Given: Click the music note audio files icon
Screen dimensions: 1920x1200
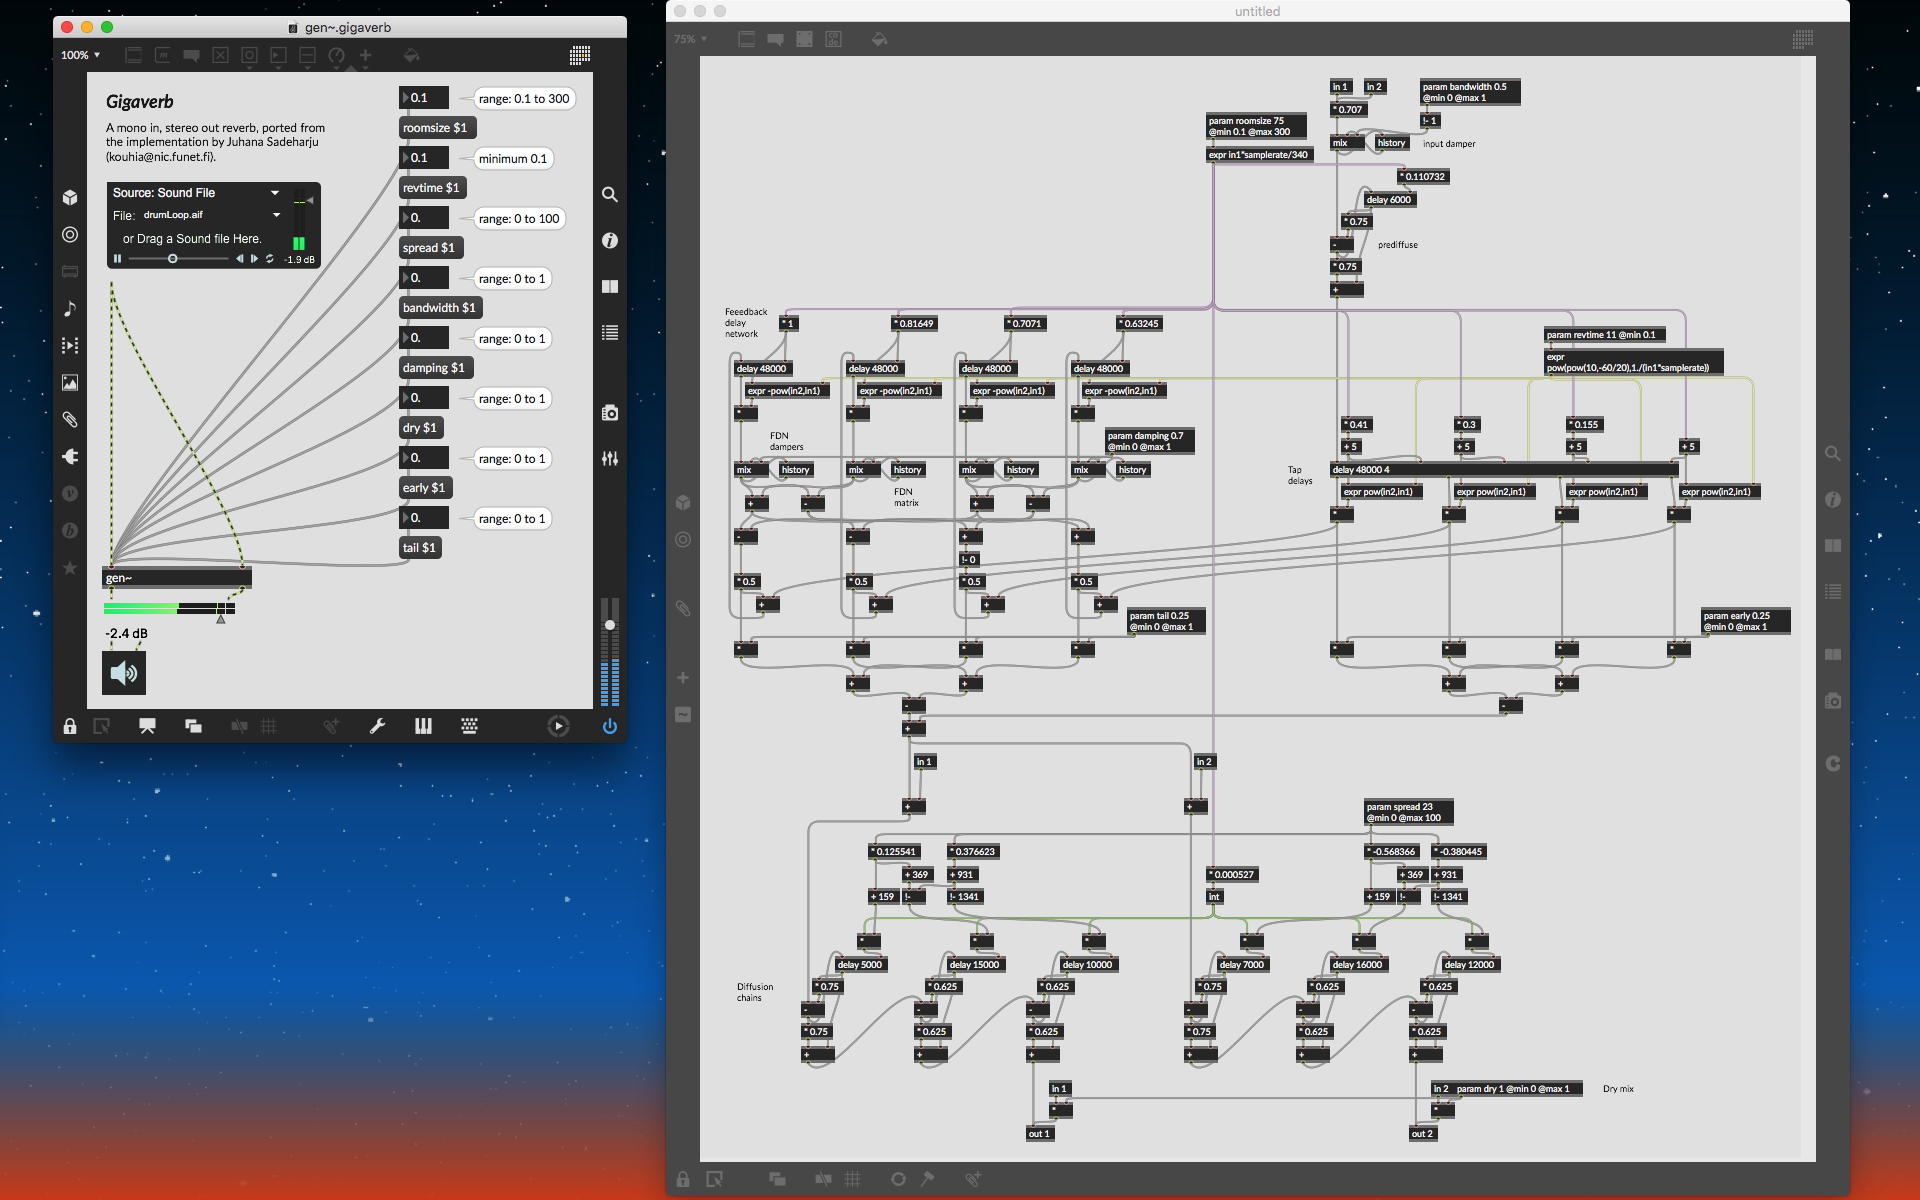Looking at the screenshot, I should (70, 309).
